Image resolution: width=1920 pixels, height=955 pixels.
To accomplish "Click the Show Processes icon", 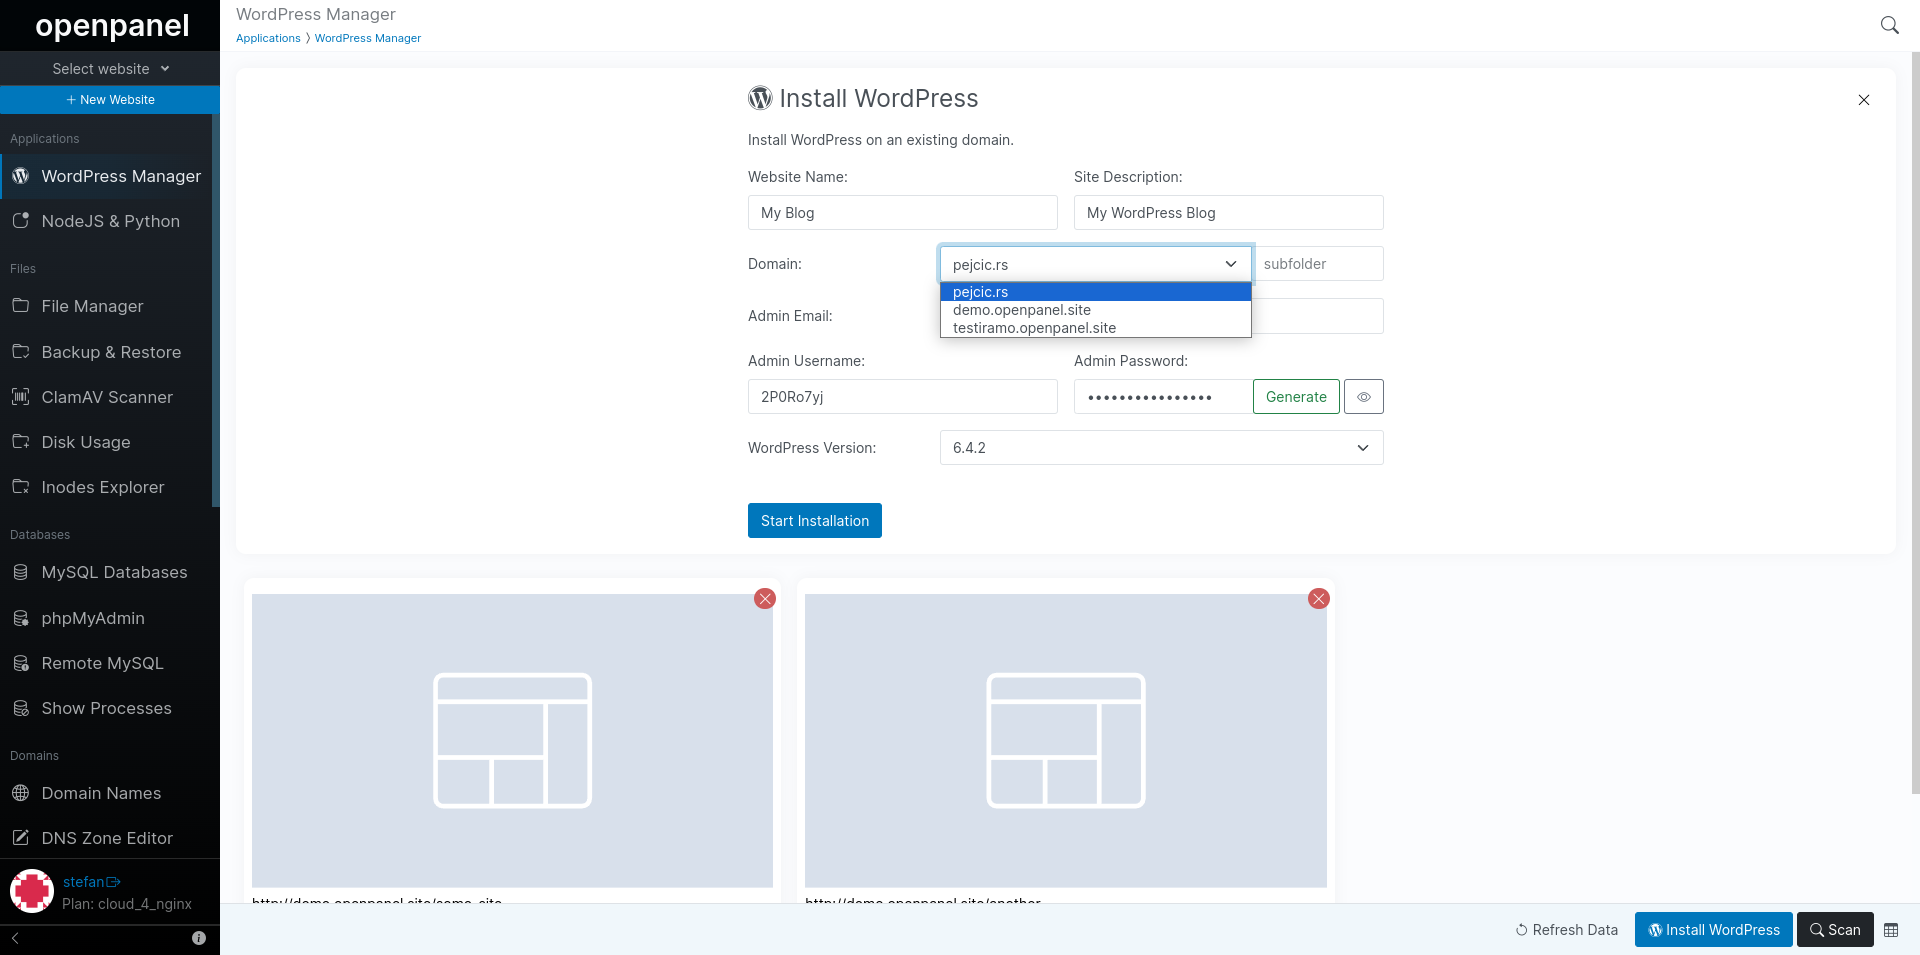I will [x=21, y=708].
